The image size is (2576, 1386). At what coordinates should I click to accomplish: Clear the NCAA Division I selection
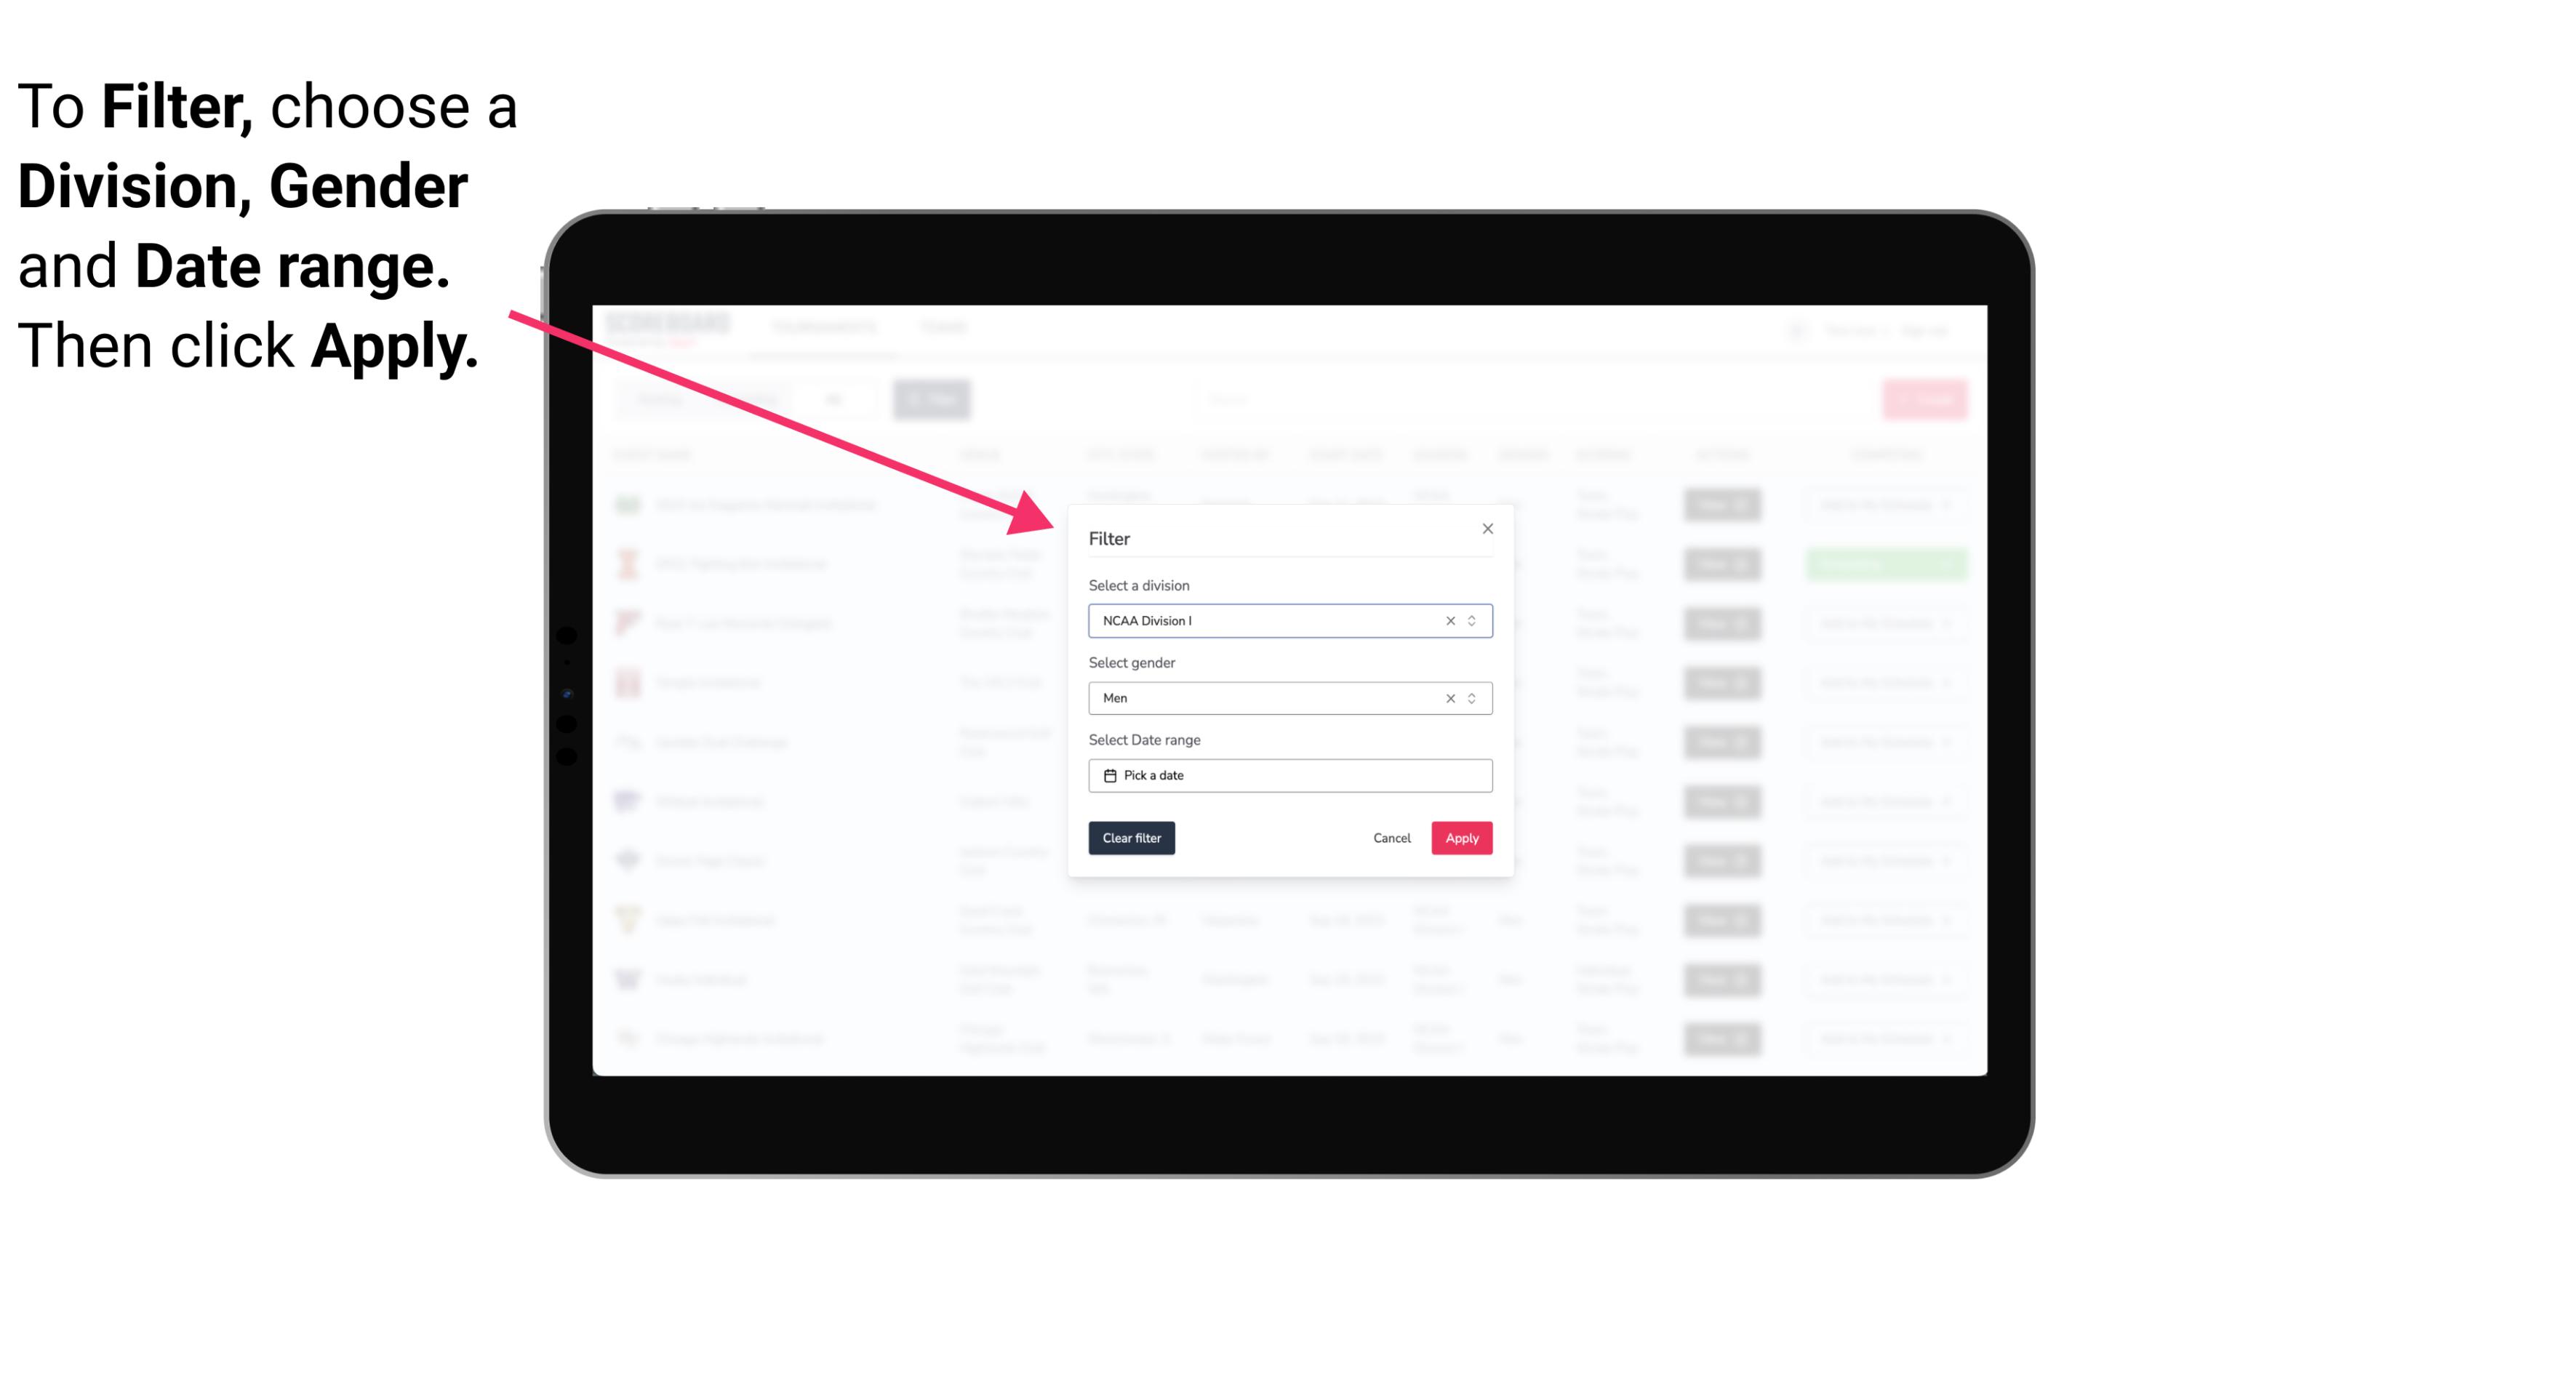(x=1451, y=621)
